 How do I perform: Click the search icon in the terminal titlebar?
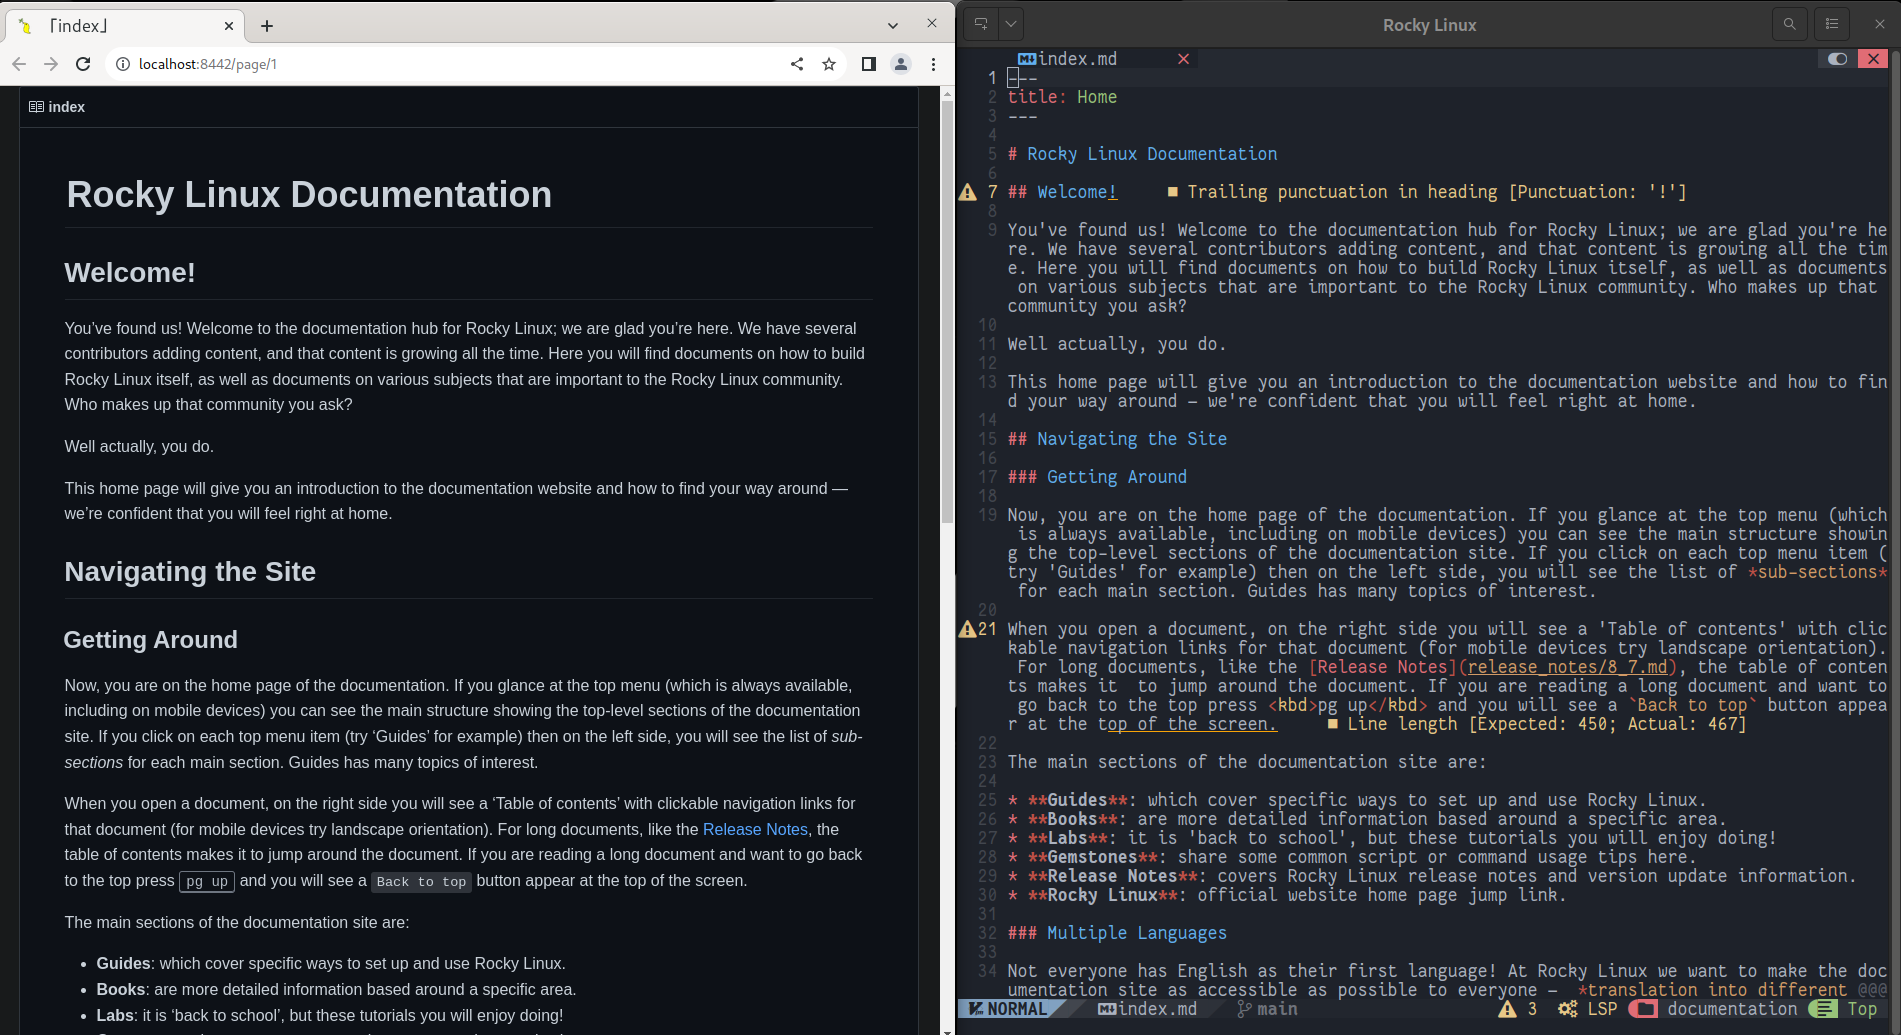(x=1790, y=24)
